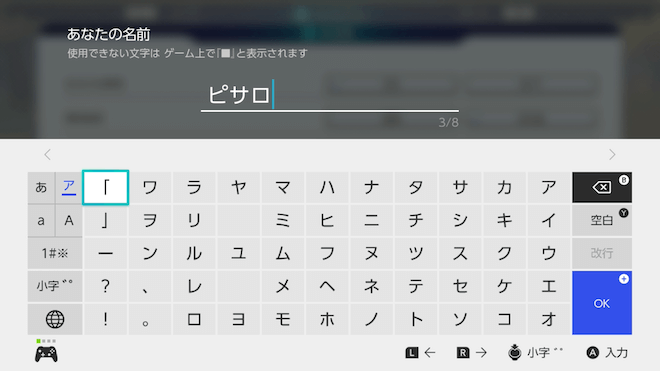Tap the 。 period key
Image resolution: width=660 pixels, height=371 pixels.
[x=150, y=320]
